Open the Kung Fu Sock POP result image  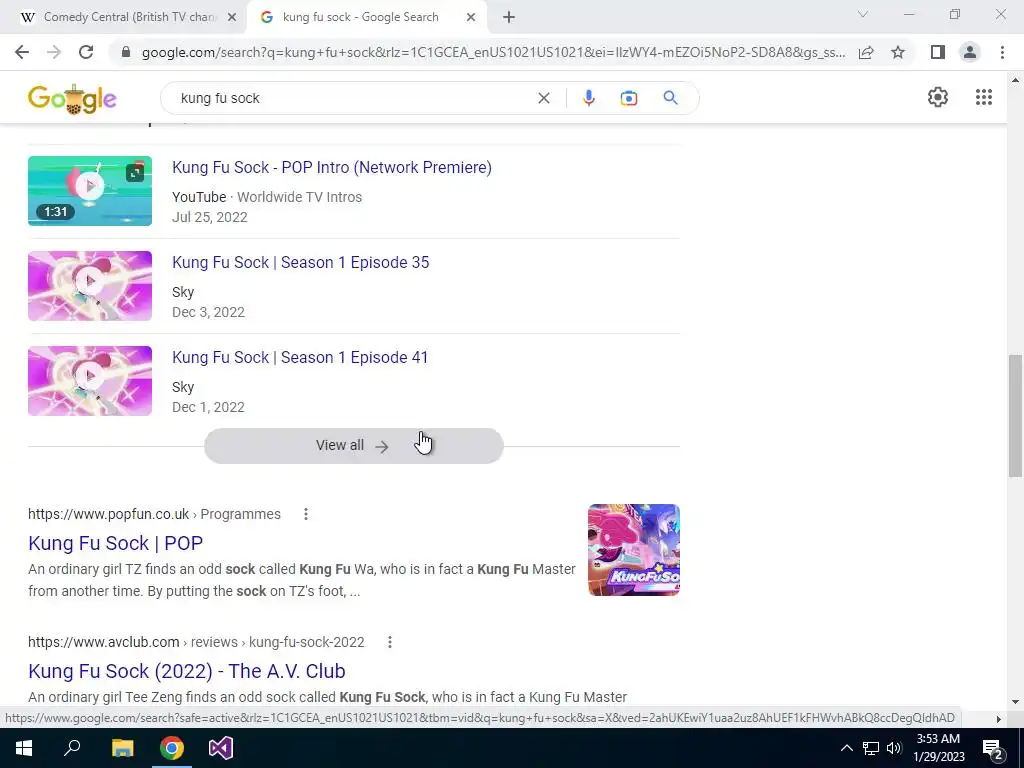pos(633,550)
